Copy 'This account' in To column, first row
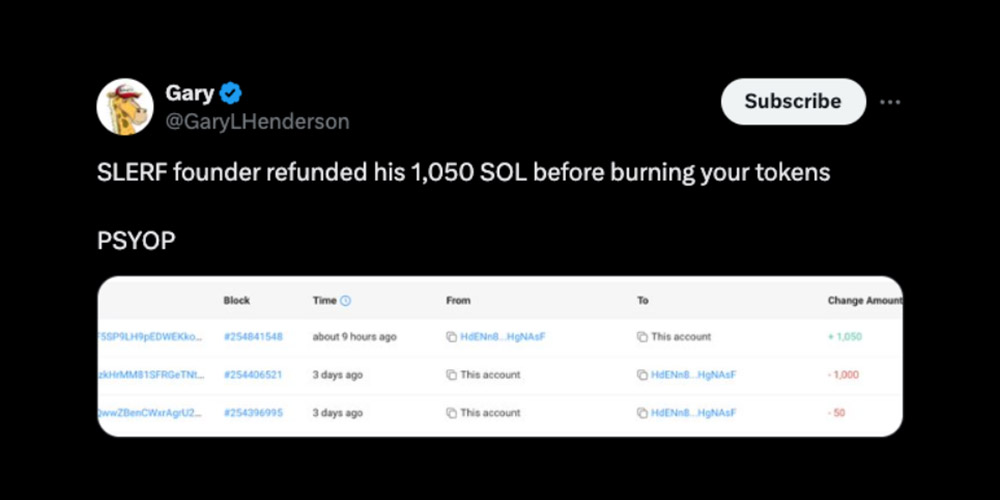Screen dimensions: 1000x500 (x=642, y=337)
